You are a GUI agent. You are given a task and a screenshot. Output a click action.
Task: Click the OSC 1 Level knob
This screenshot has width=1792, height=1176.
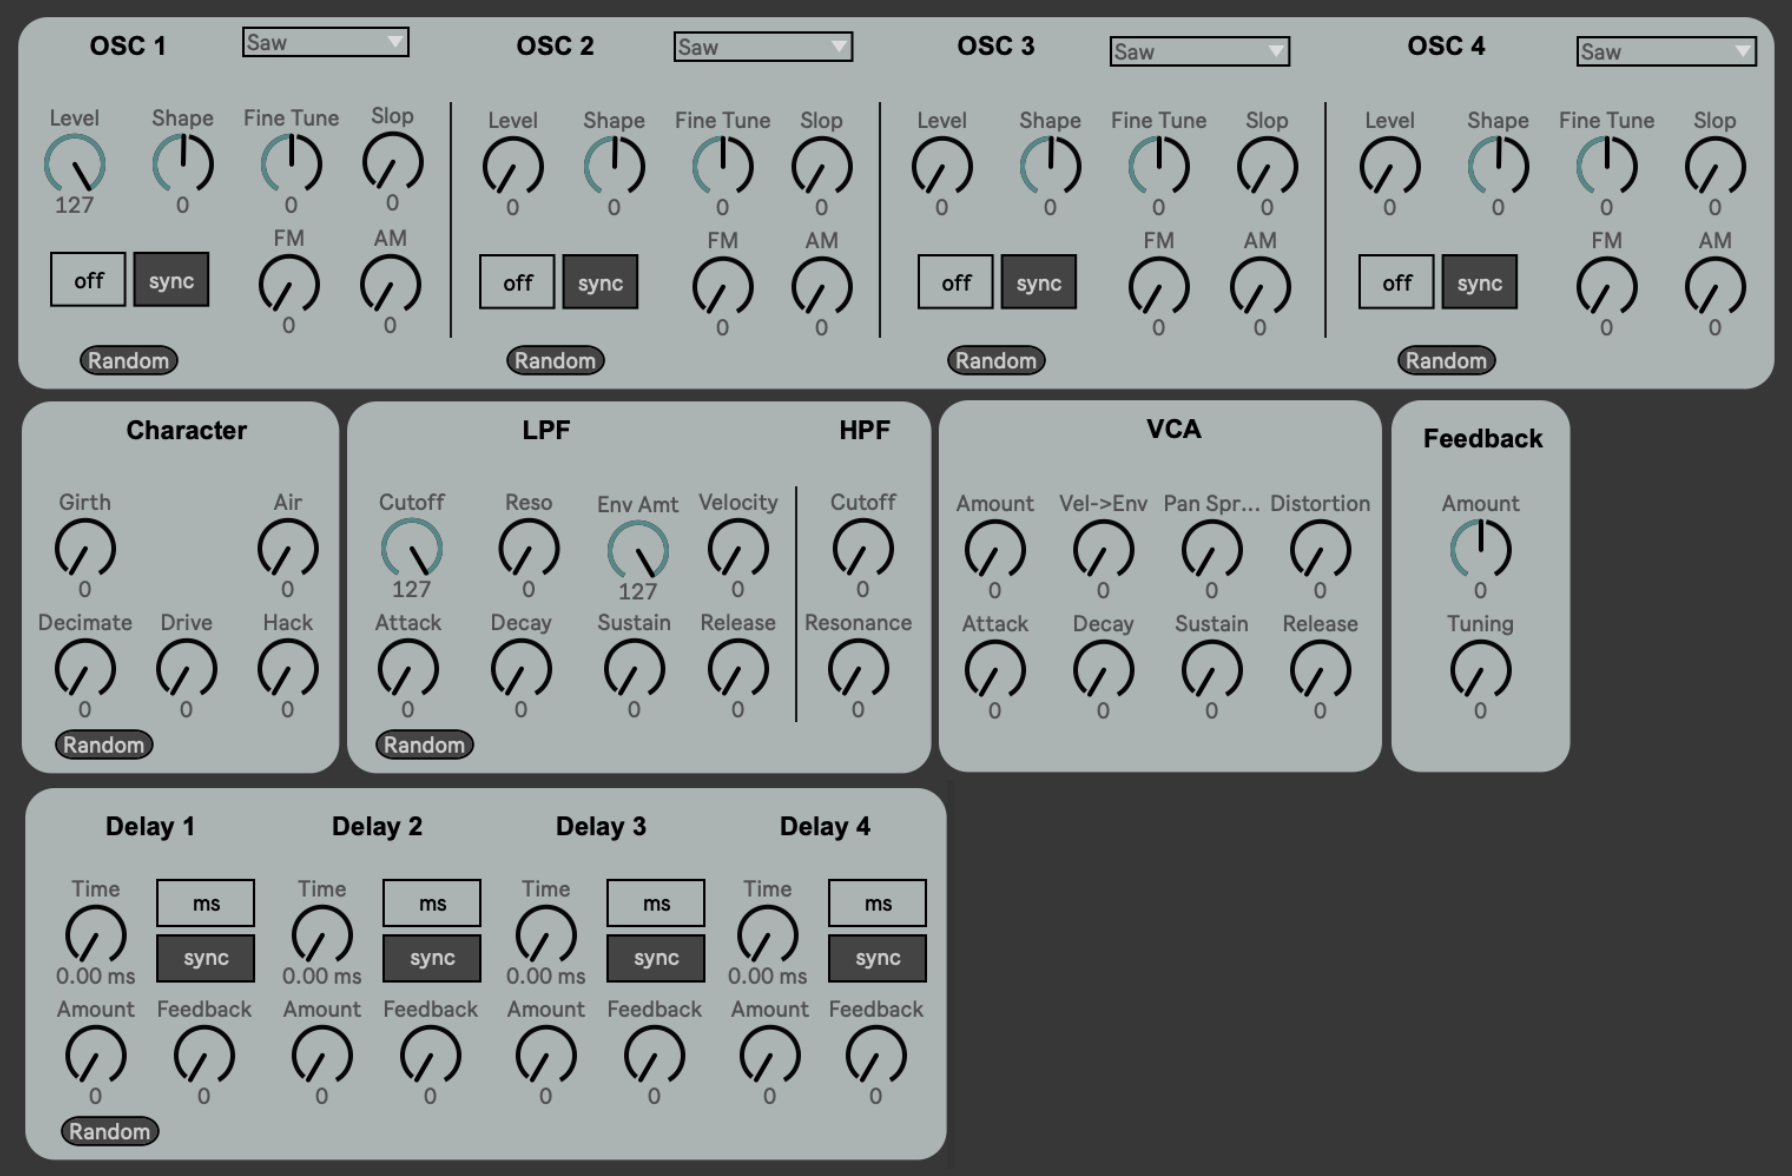click(75, 165)
